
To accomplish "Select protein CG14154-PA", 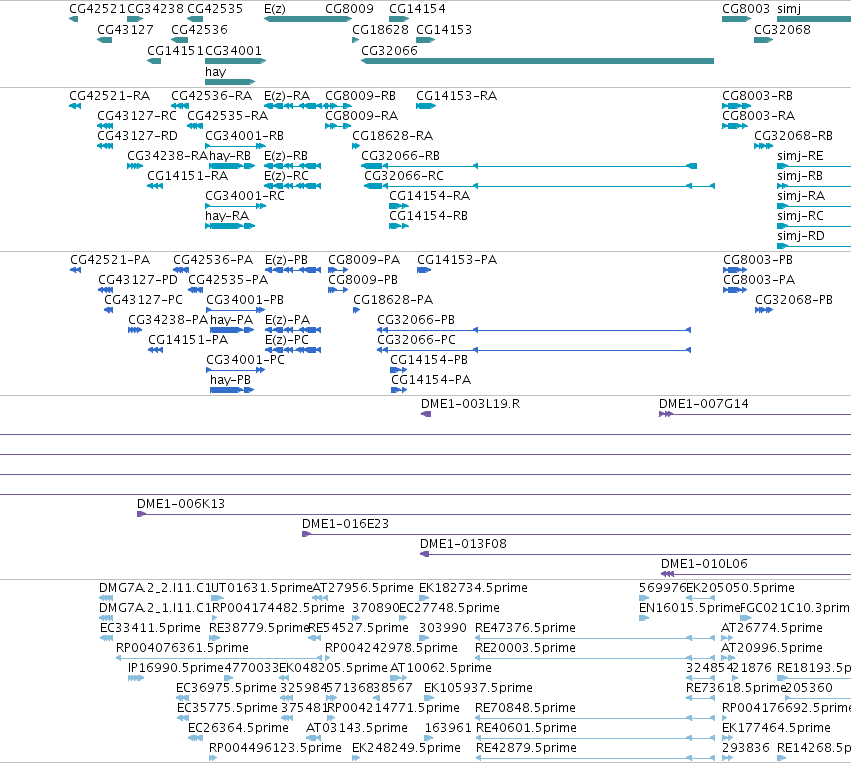I will pos(431,379).
